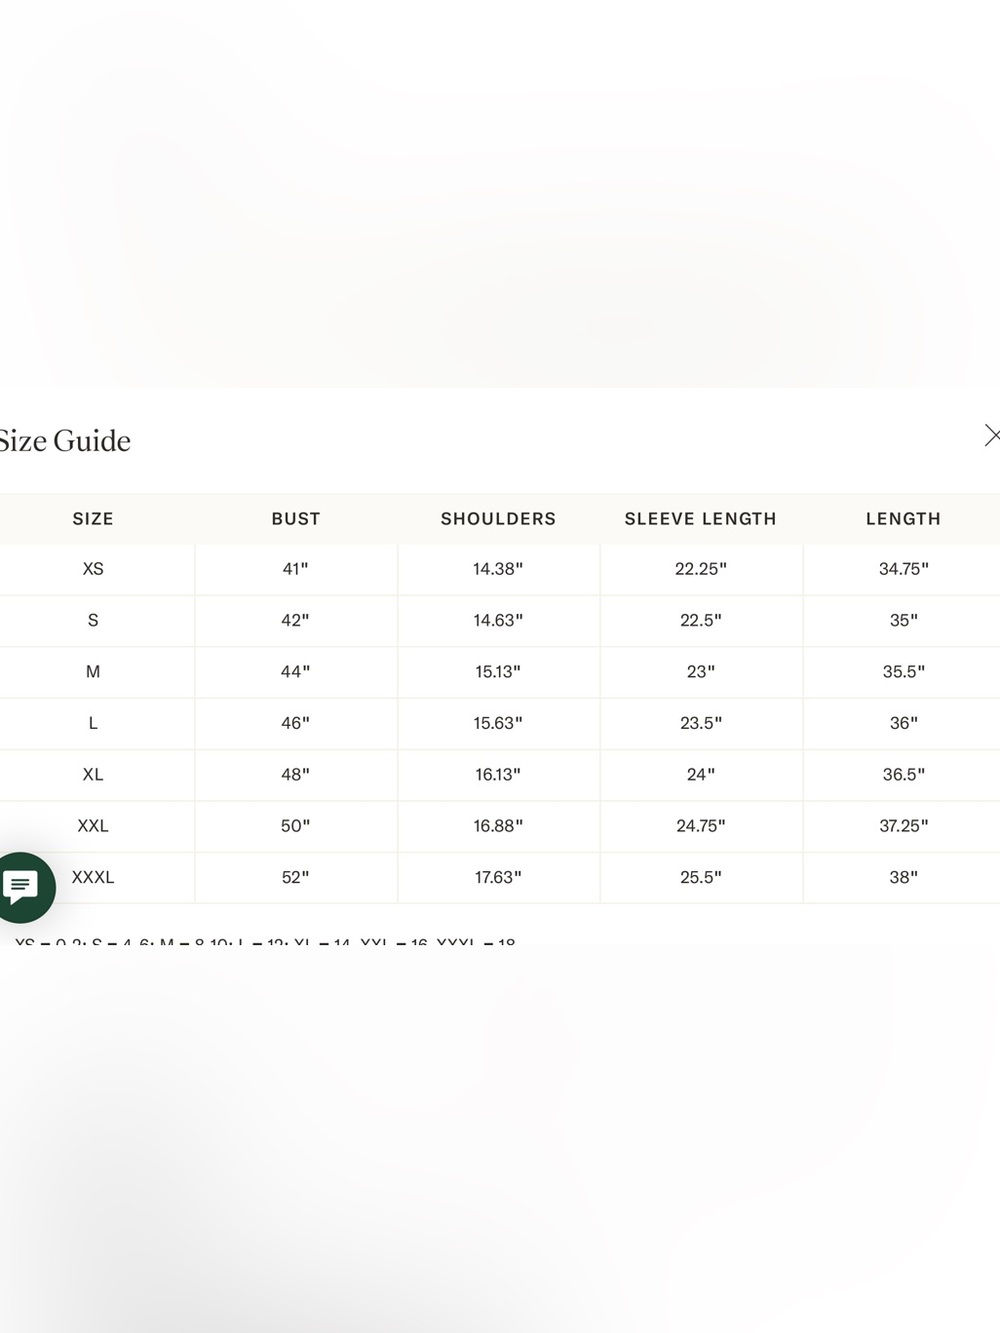The width and height of the screenshot is (1000, 1333).
Task: Click the 44" bust measurement cell
Action: [x=296, y=672]
